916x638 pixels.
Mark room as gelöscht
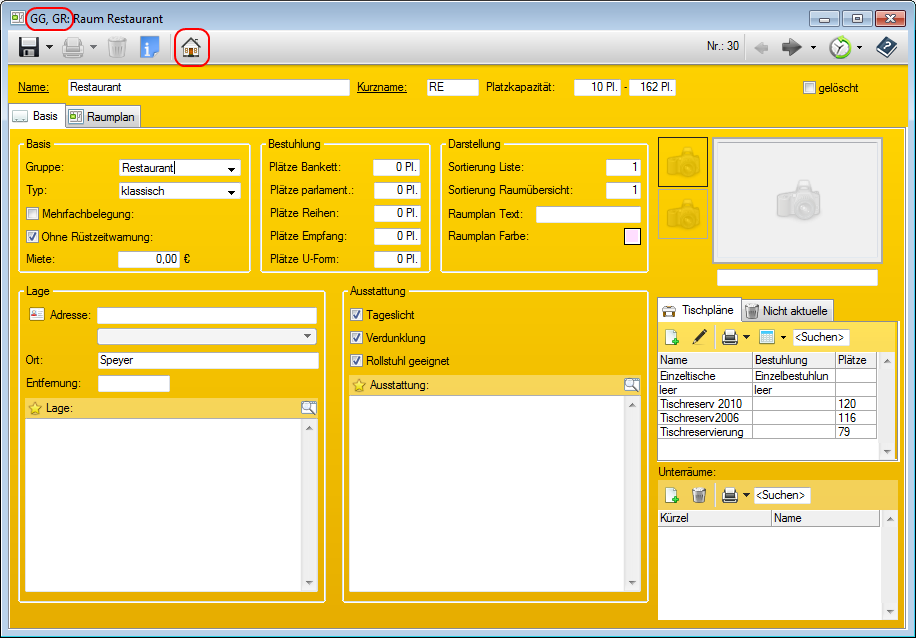tap(810, 88)
